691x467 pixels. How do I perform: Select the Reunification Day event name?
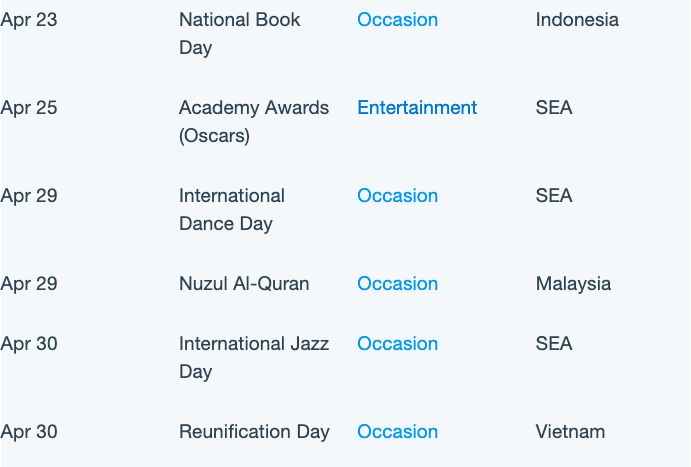point(254,432)
